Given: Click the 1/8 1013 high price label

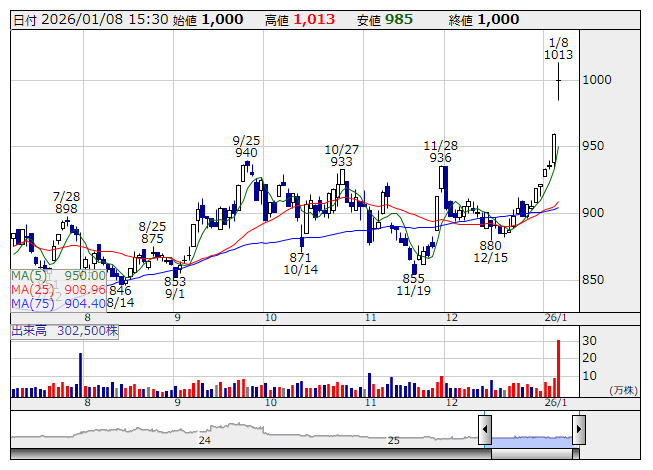Looking at the screenshot, I should [x=558, y=49].
